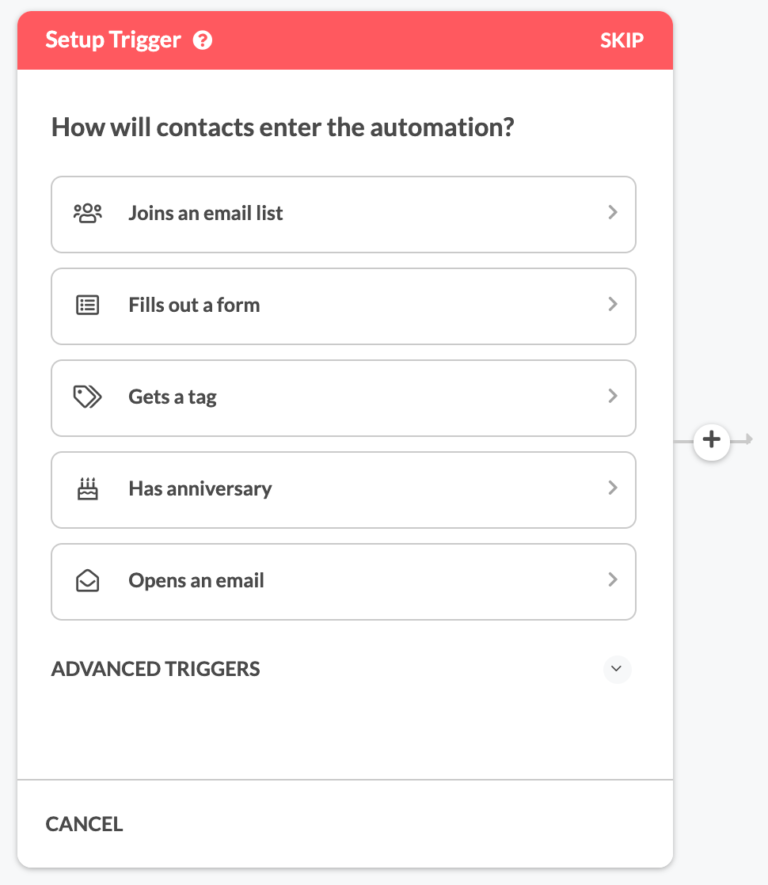Cancel the trigger setup
Screen dimensions: 768x885
point(83,823)
